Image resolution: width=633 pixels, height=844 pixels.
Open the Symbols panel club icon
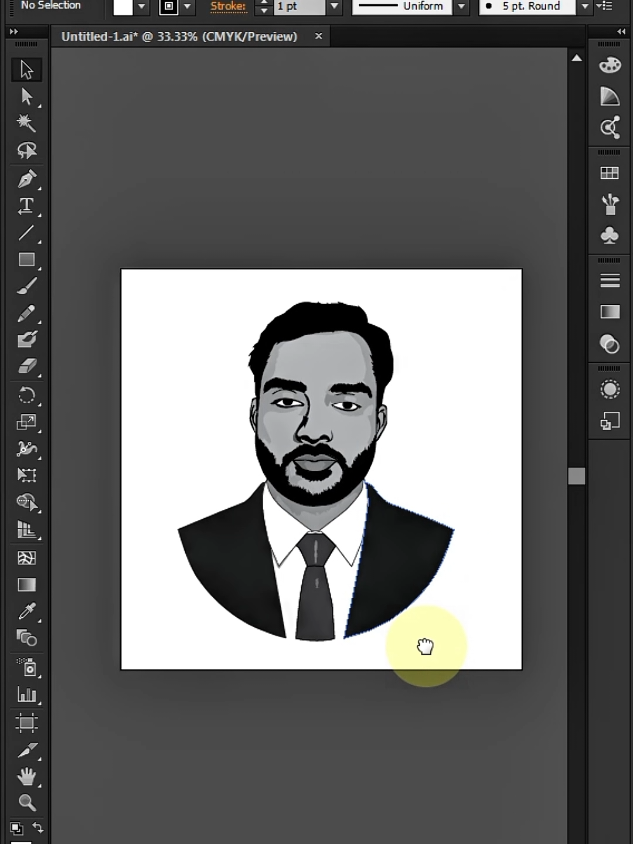point(610,236)
